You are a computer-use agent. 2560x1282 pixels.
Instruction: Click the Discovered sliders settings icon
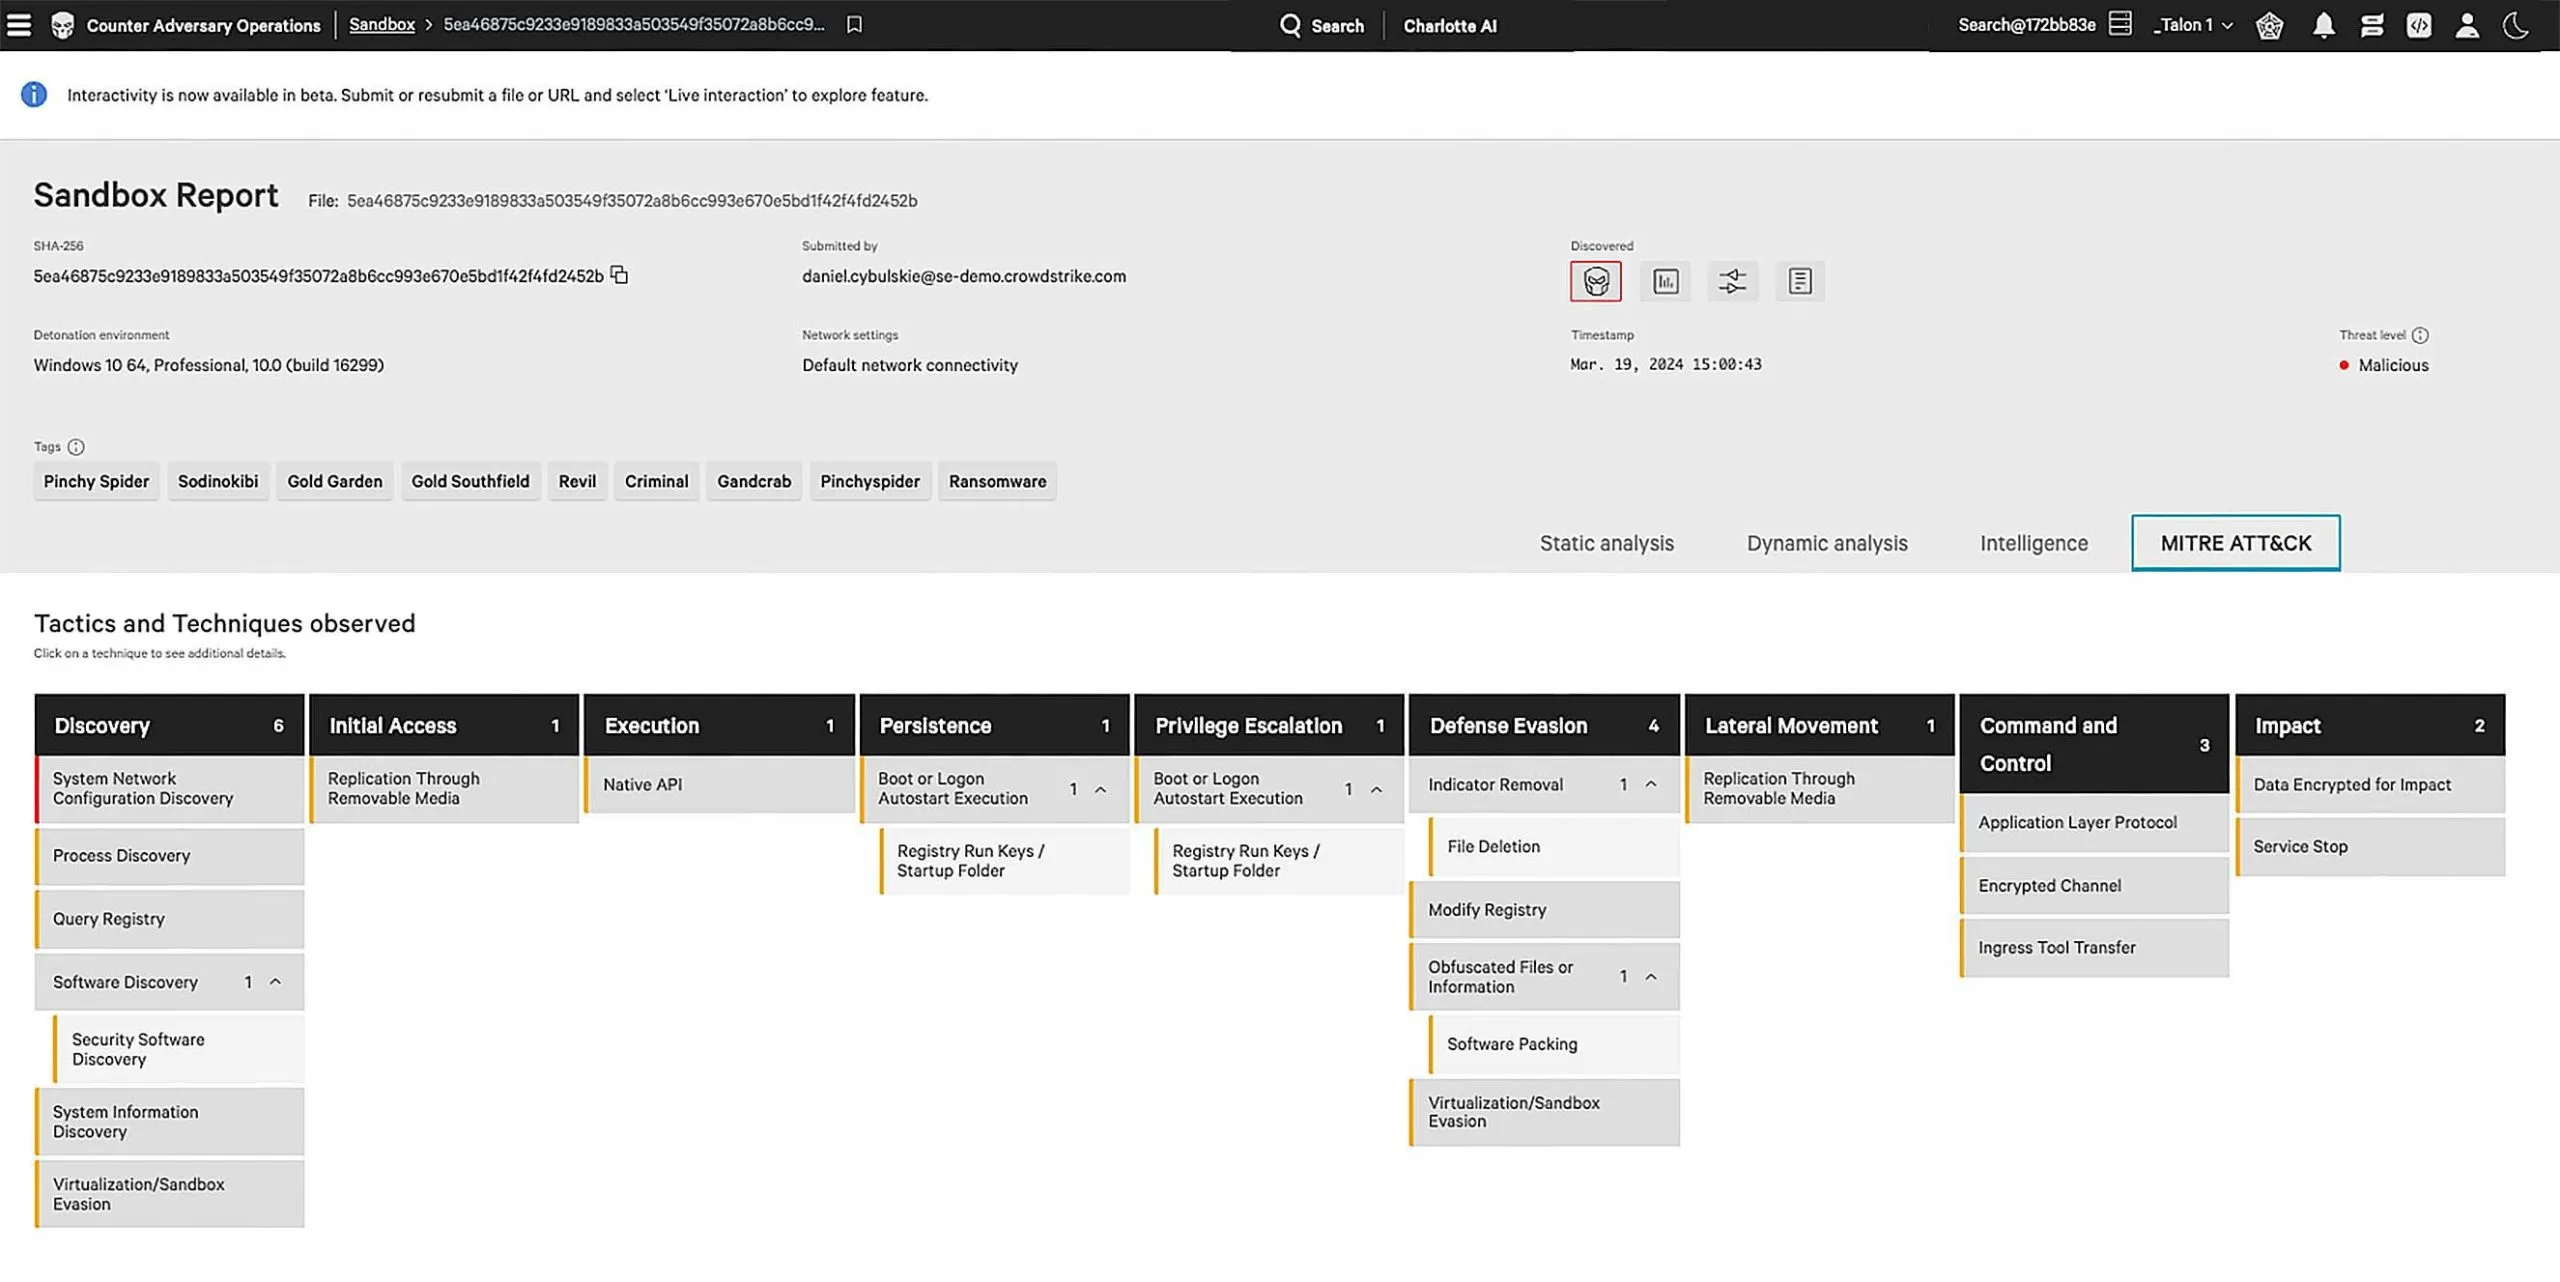click(x=1732, y=281)
